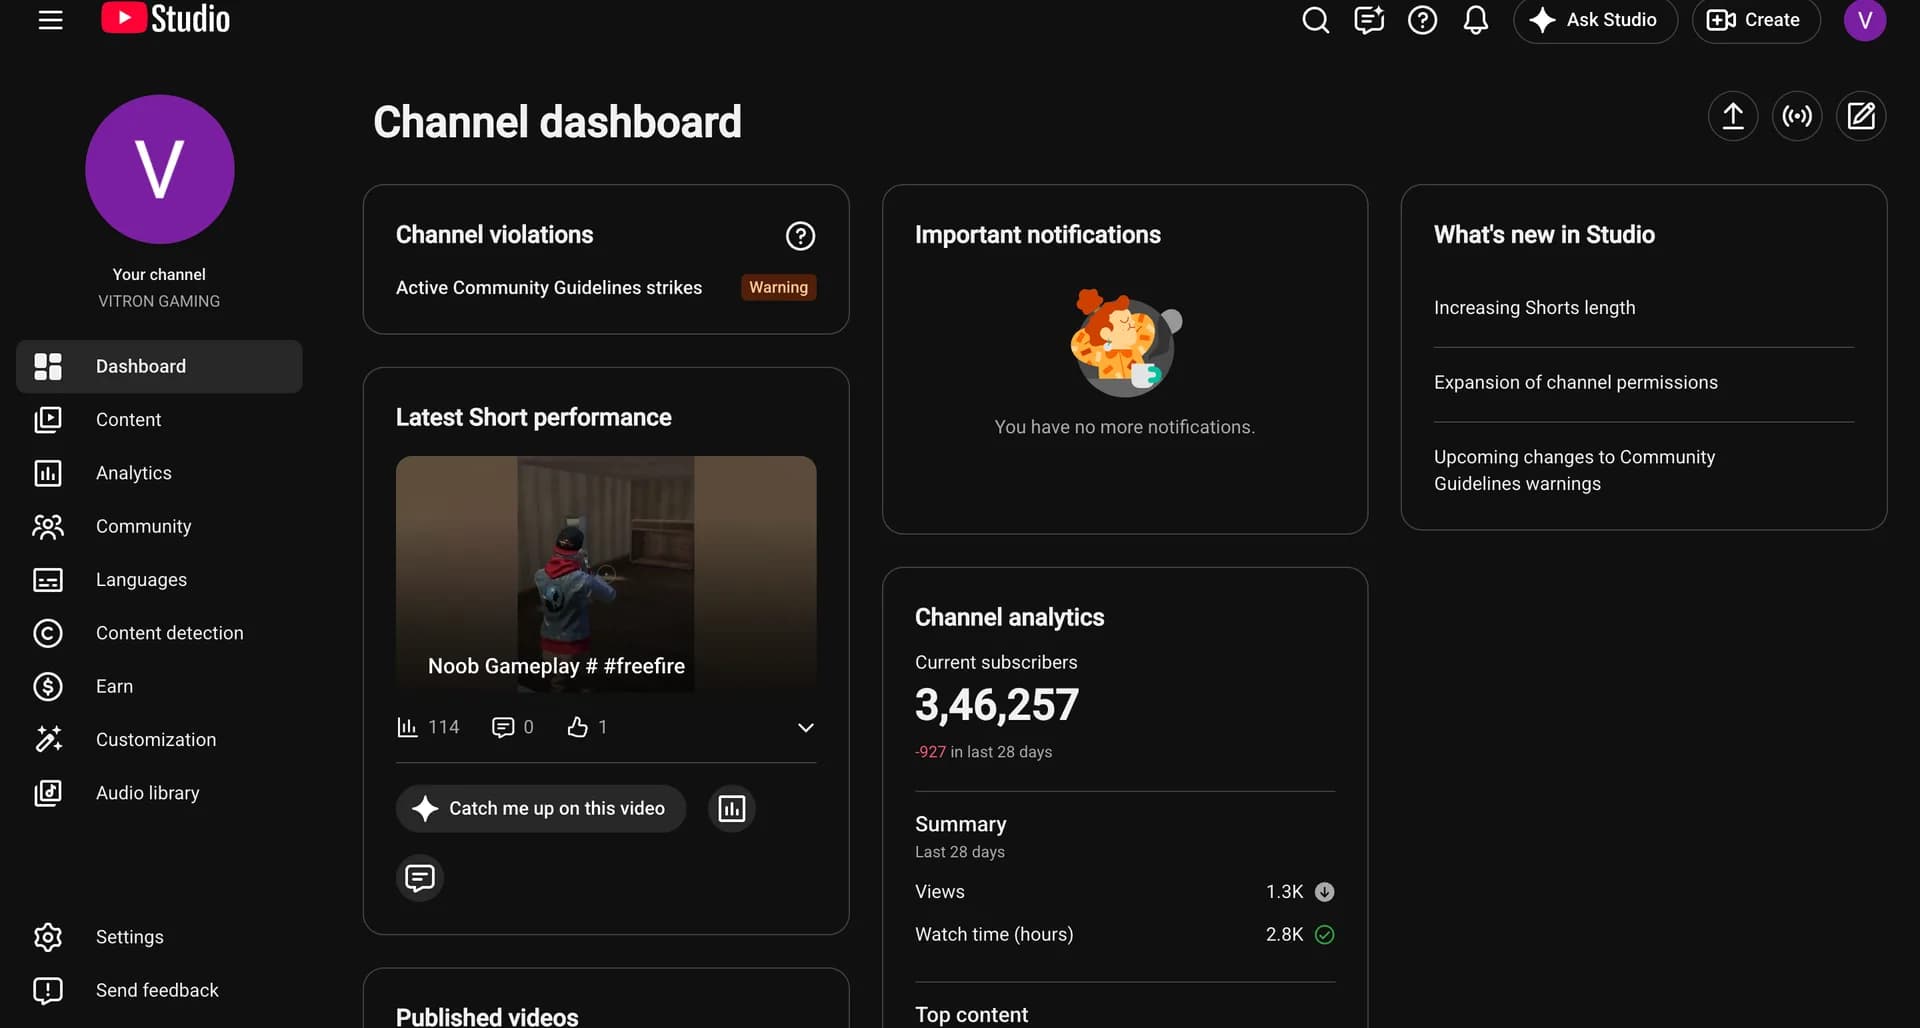
Task: Open Settings in sidebar
Action: pyautogui.click(x=159, y=937)
